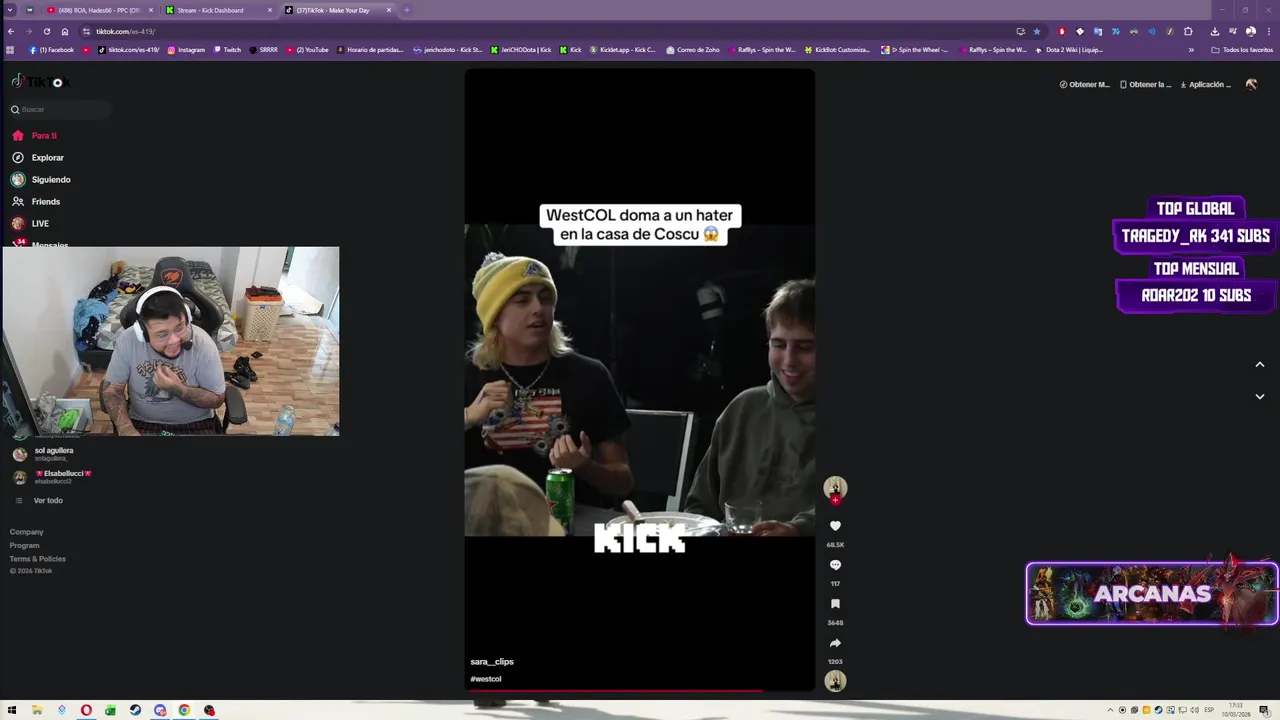Seek on the red video progress bar
Viewport: 1280px width, 720px height.
point(640,690)
